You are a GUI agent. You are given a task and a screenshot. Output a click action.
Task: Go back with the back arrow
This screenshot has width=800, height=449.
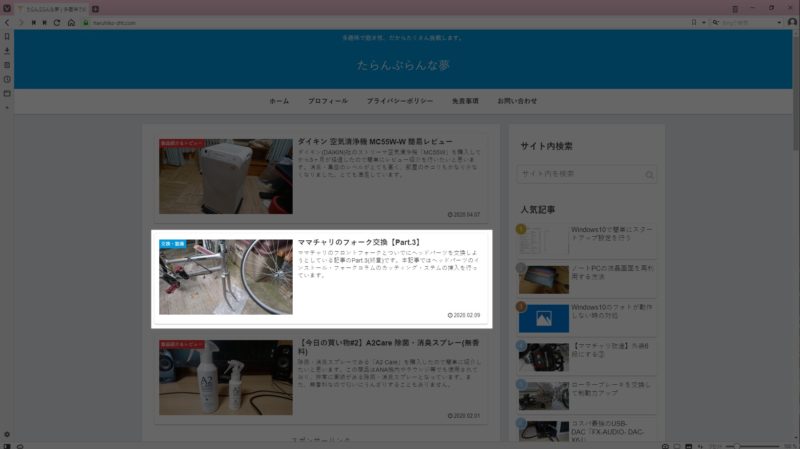(7, 22)
